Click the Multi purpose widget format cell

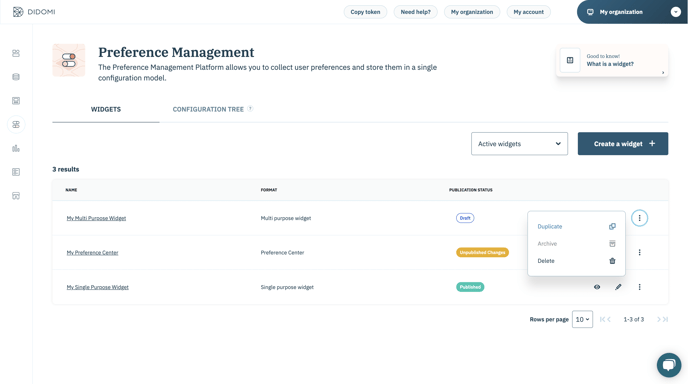click(x=286, y=218)
